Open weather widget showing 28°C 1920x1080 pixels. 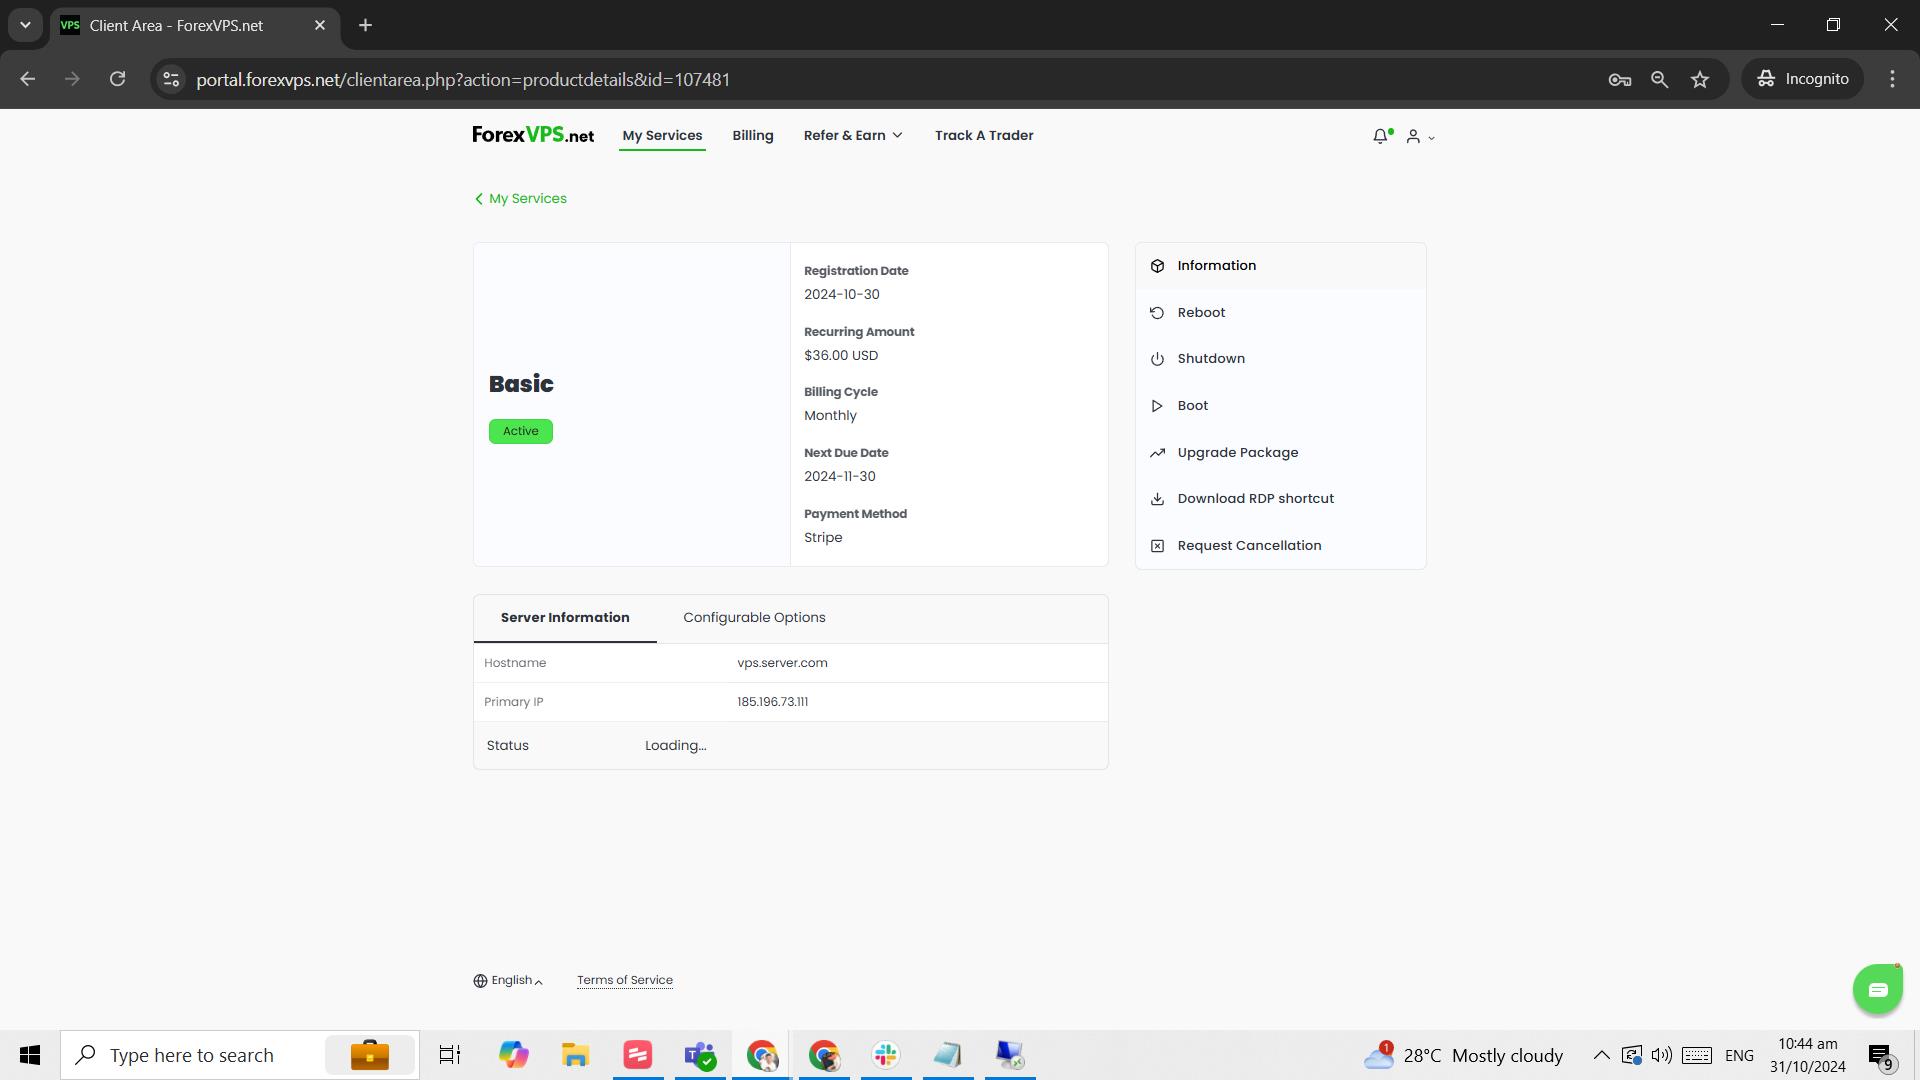1463,1055
